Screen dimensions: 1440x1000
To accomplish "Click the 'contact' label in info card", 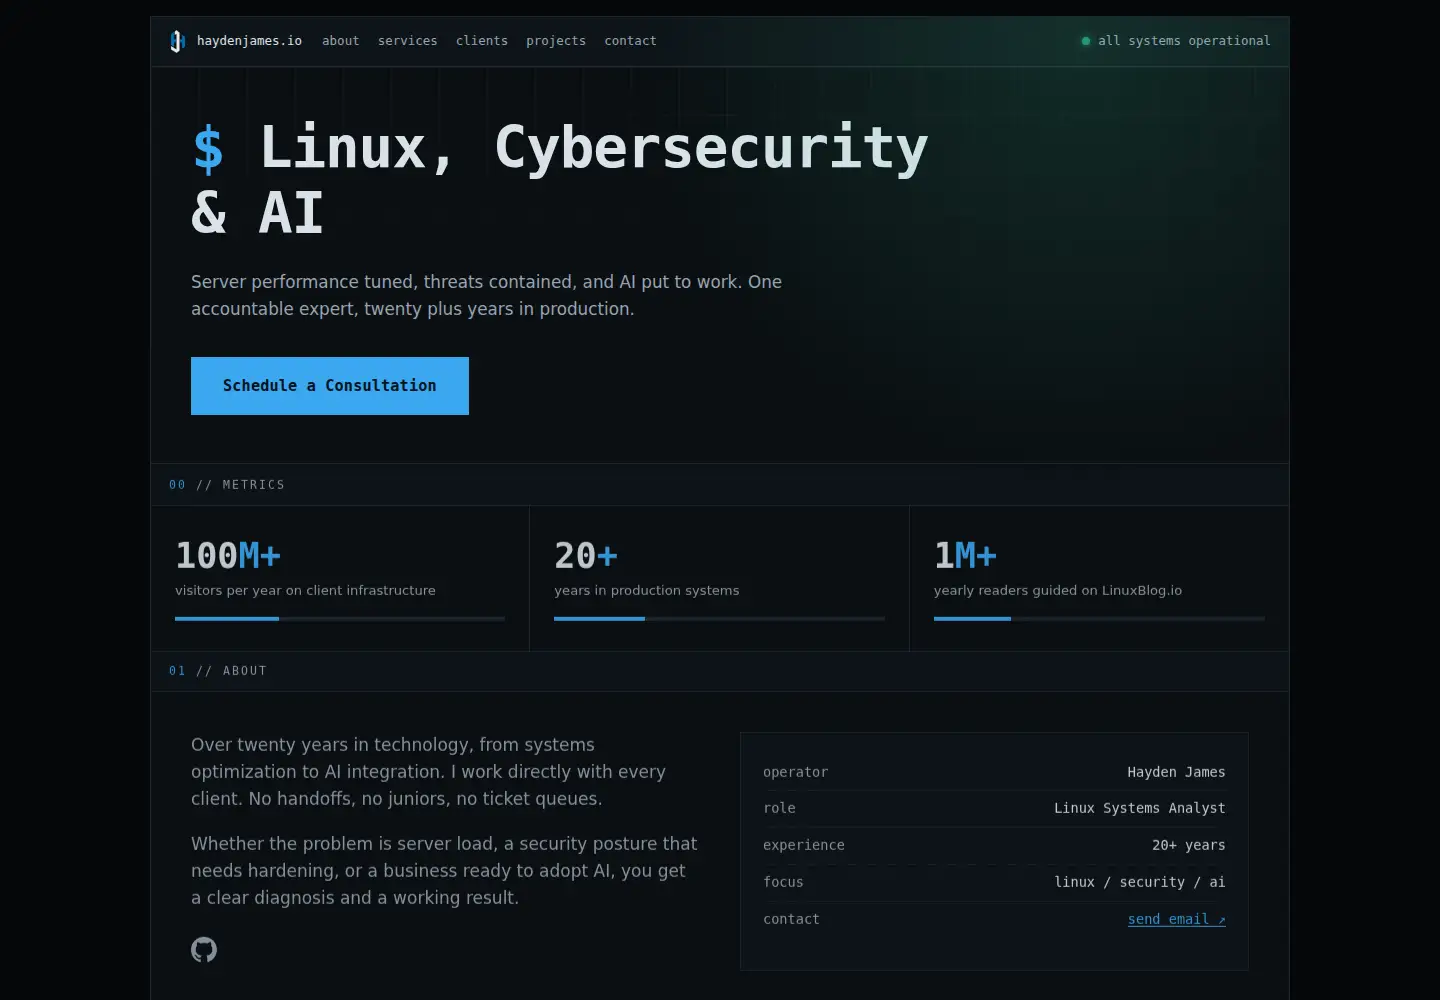I will click(791, 919).
